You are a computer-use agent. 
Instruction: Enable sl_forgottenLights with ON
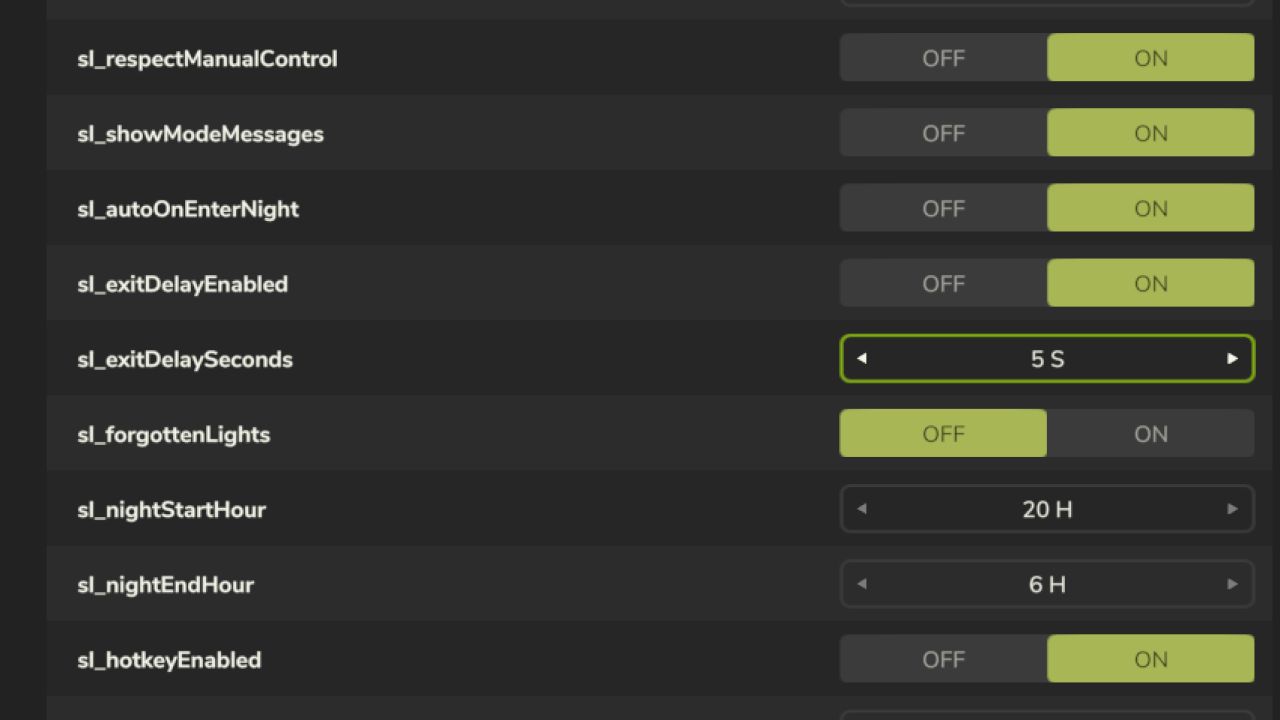click(1150, 434)
